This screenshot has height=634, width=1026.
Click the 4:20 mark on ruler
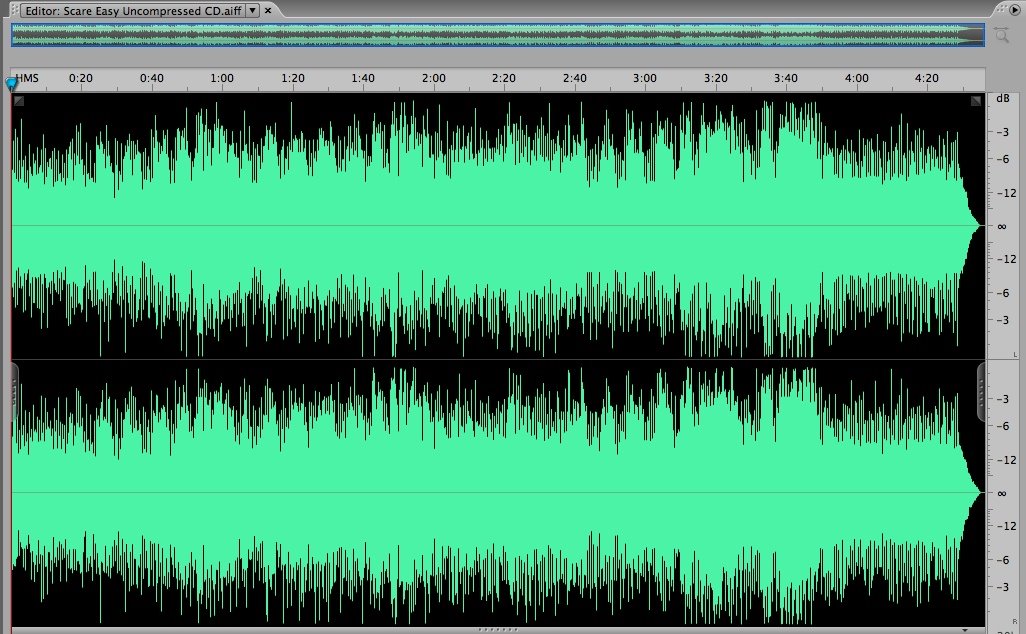927,78
